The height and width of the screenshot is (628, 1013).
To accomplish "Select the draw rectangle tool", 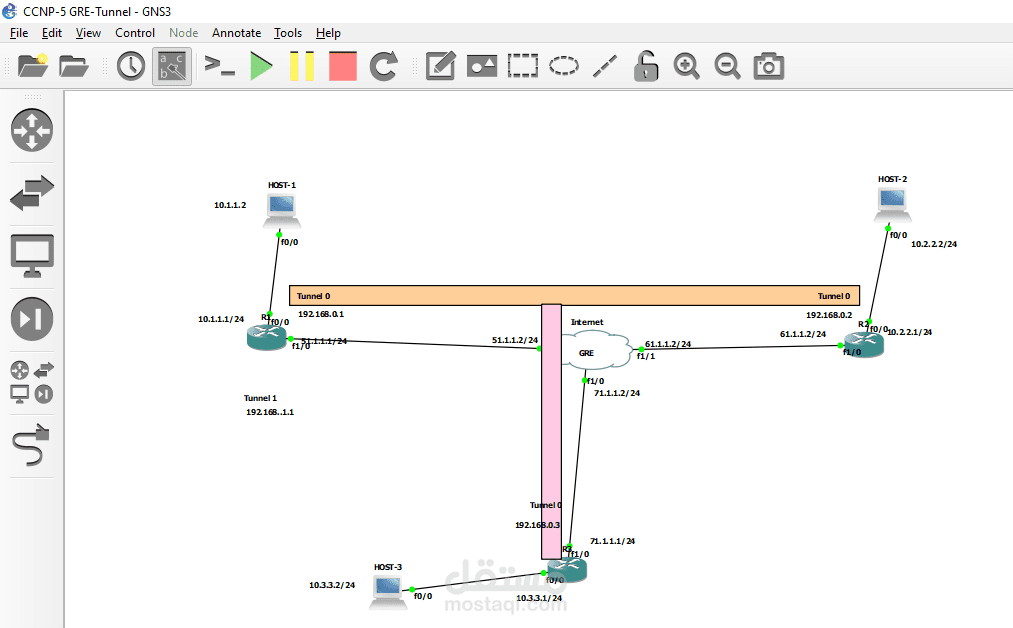I will coord(522,66).
